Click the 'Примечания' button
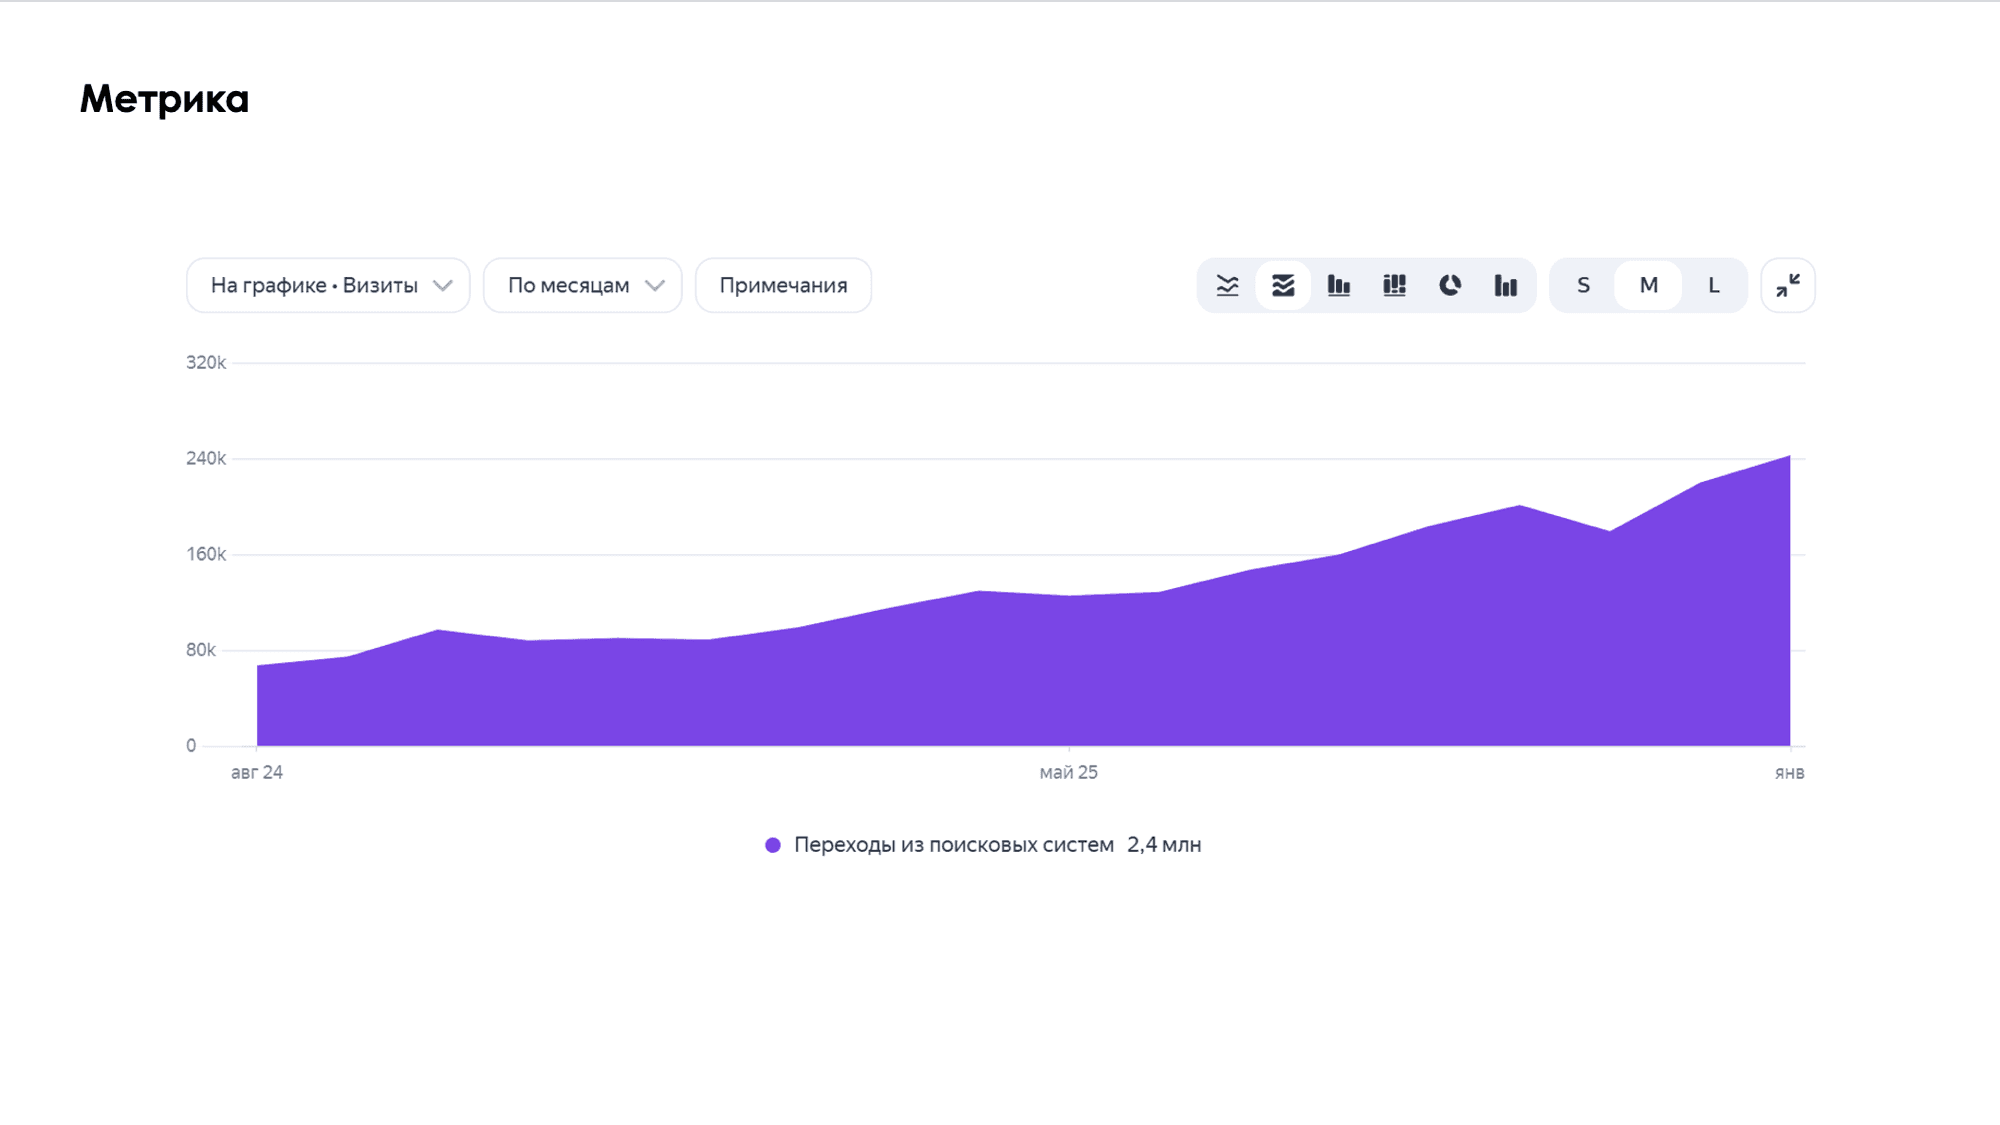Viewport: 2000px width, 1125px height. click(783, 286)
